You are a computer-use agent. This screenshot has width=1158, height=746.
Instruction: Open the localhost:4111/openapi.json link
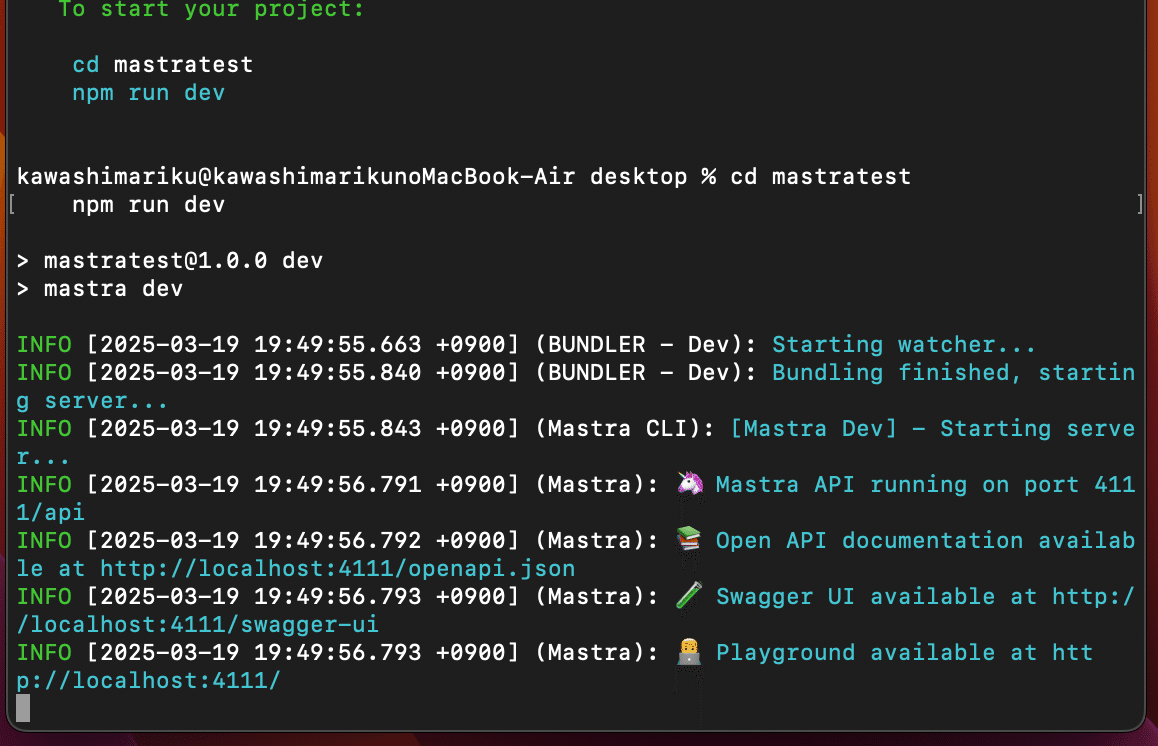[337, 569]
